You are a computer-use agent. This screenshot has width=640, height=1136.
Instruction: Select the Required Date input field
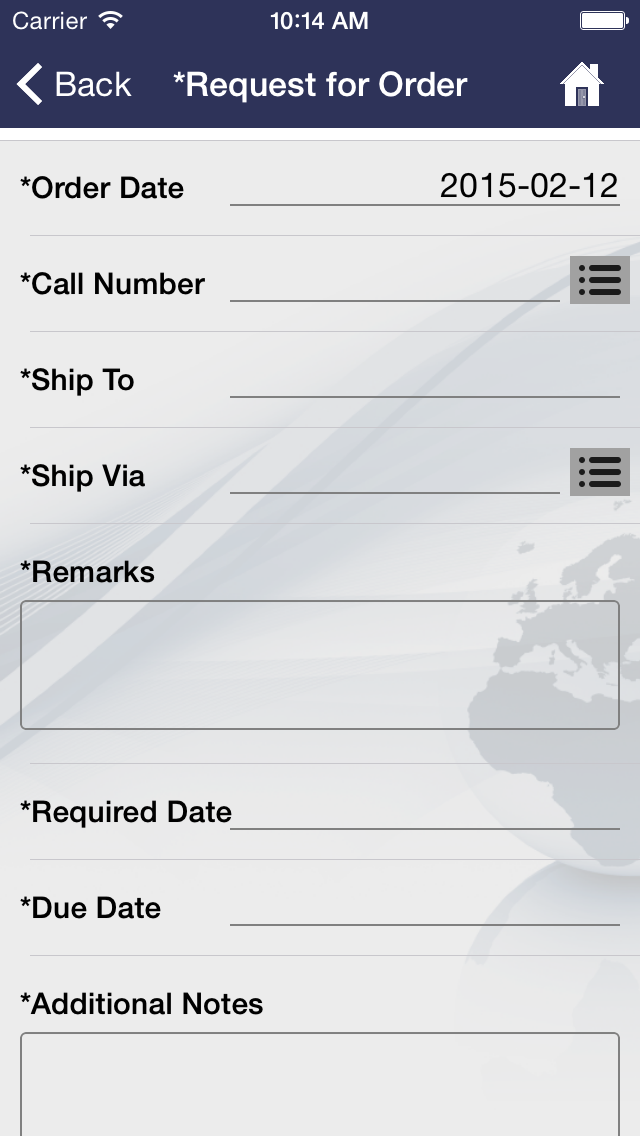pyautogui.click(x=425, y=811)
